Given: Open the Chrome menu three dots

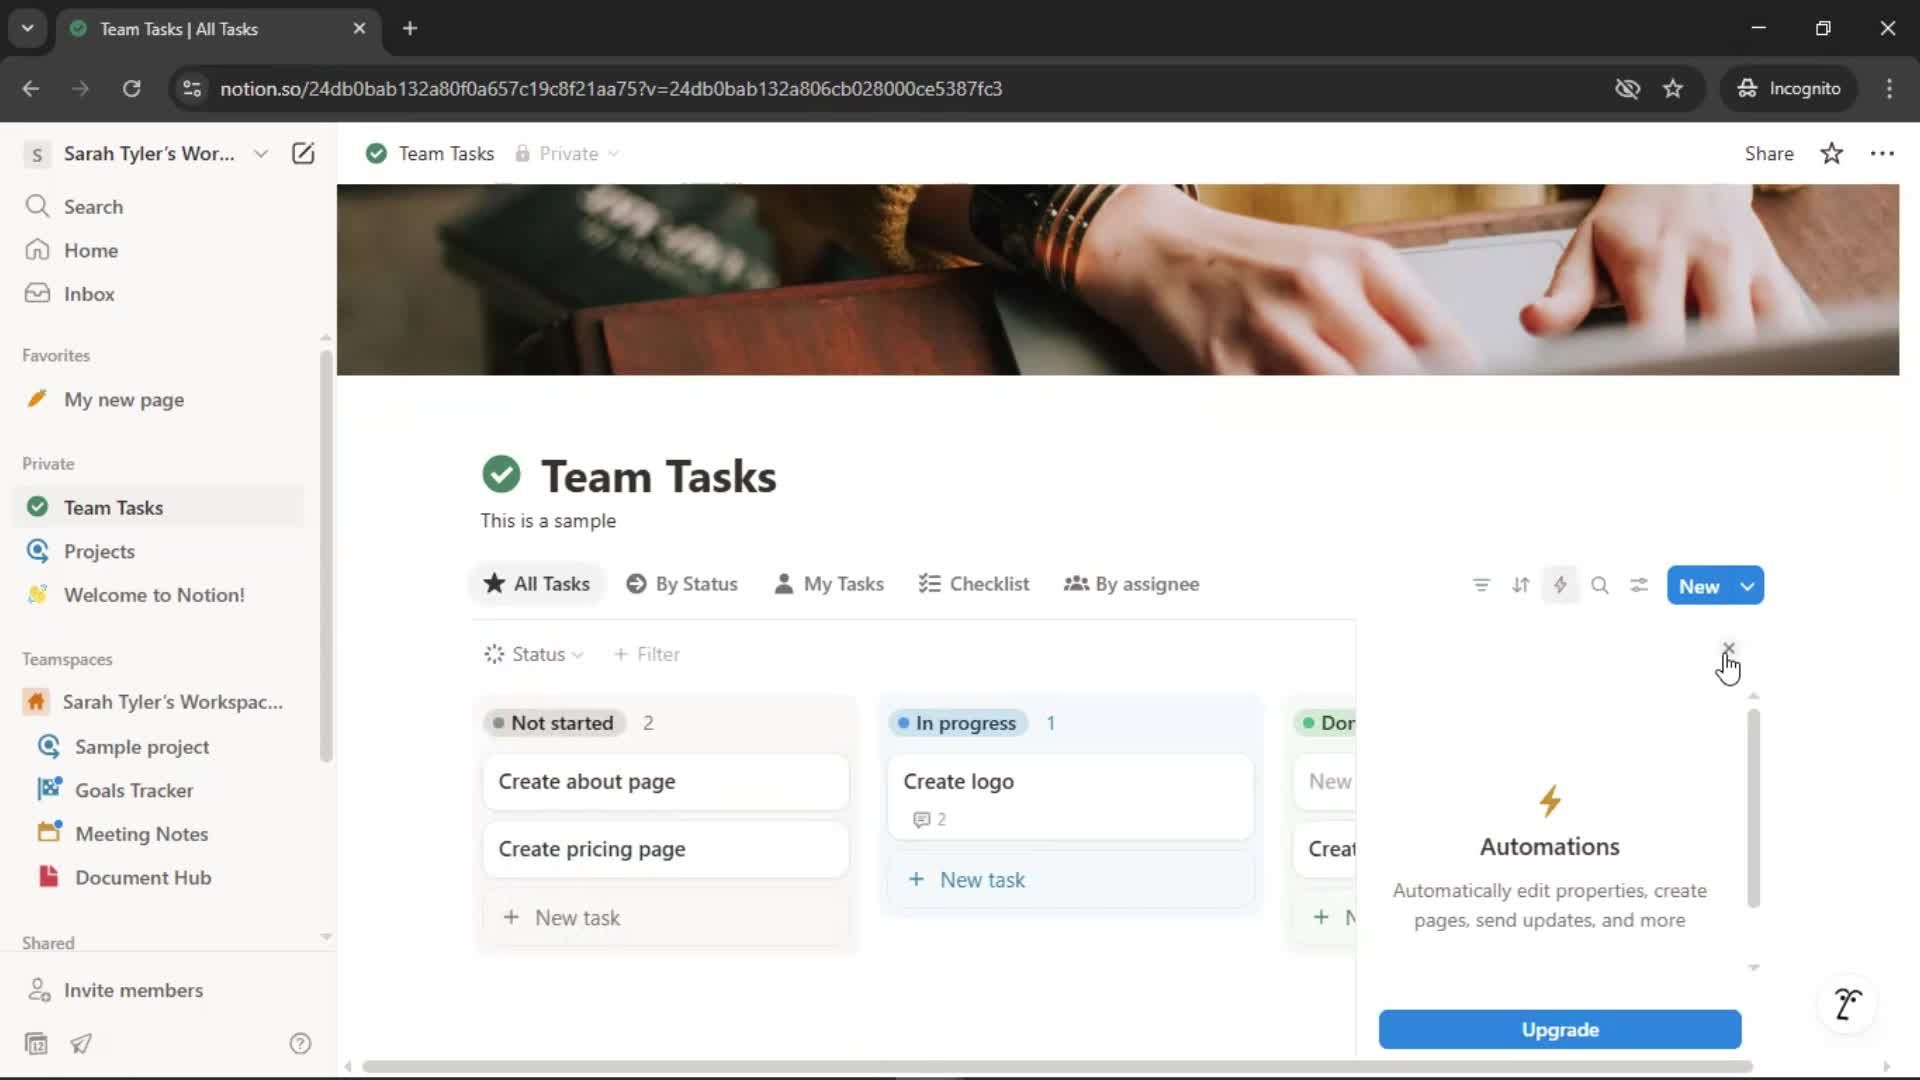Looking at the screenshot, I should [x=1889, y=88].
